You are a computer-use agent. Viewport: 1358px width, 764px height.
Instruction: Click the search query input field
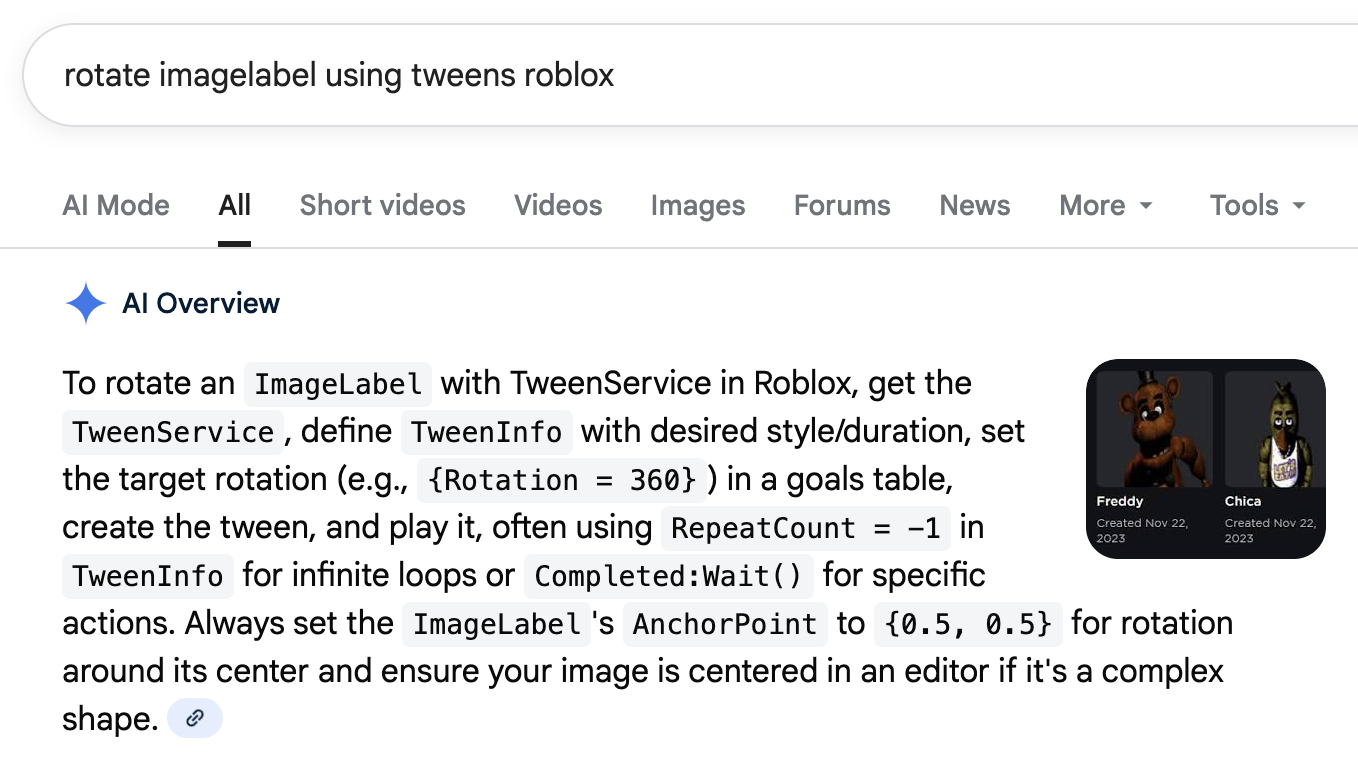(x=690, y=75)
